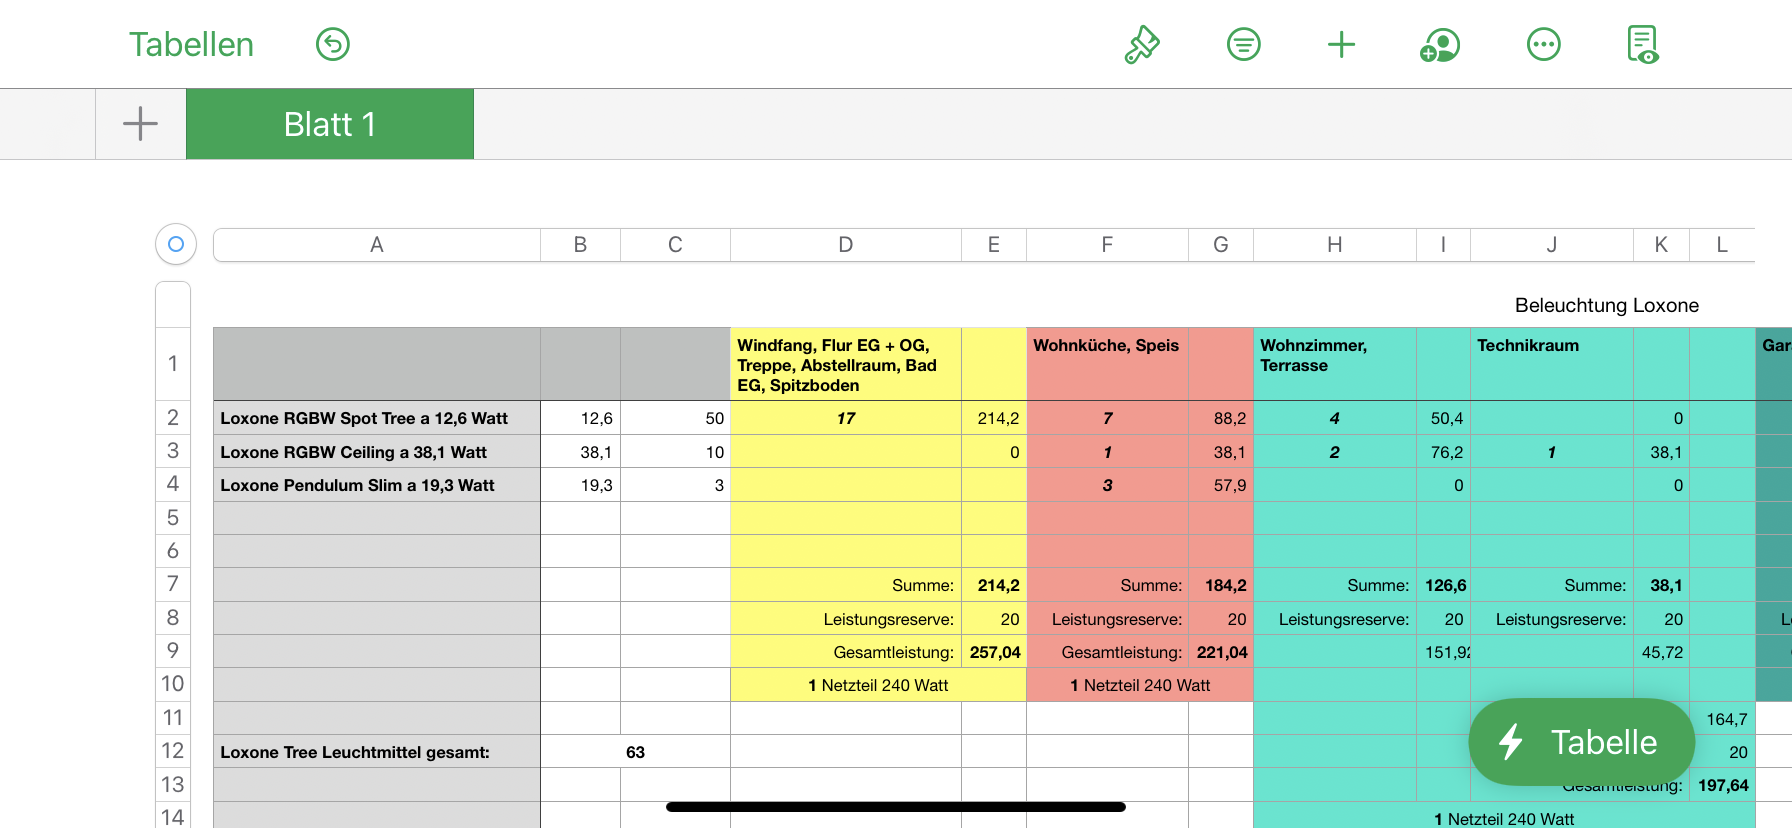
Task: Select the cell showing 57,9
Action: click(1221, 485)
